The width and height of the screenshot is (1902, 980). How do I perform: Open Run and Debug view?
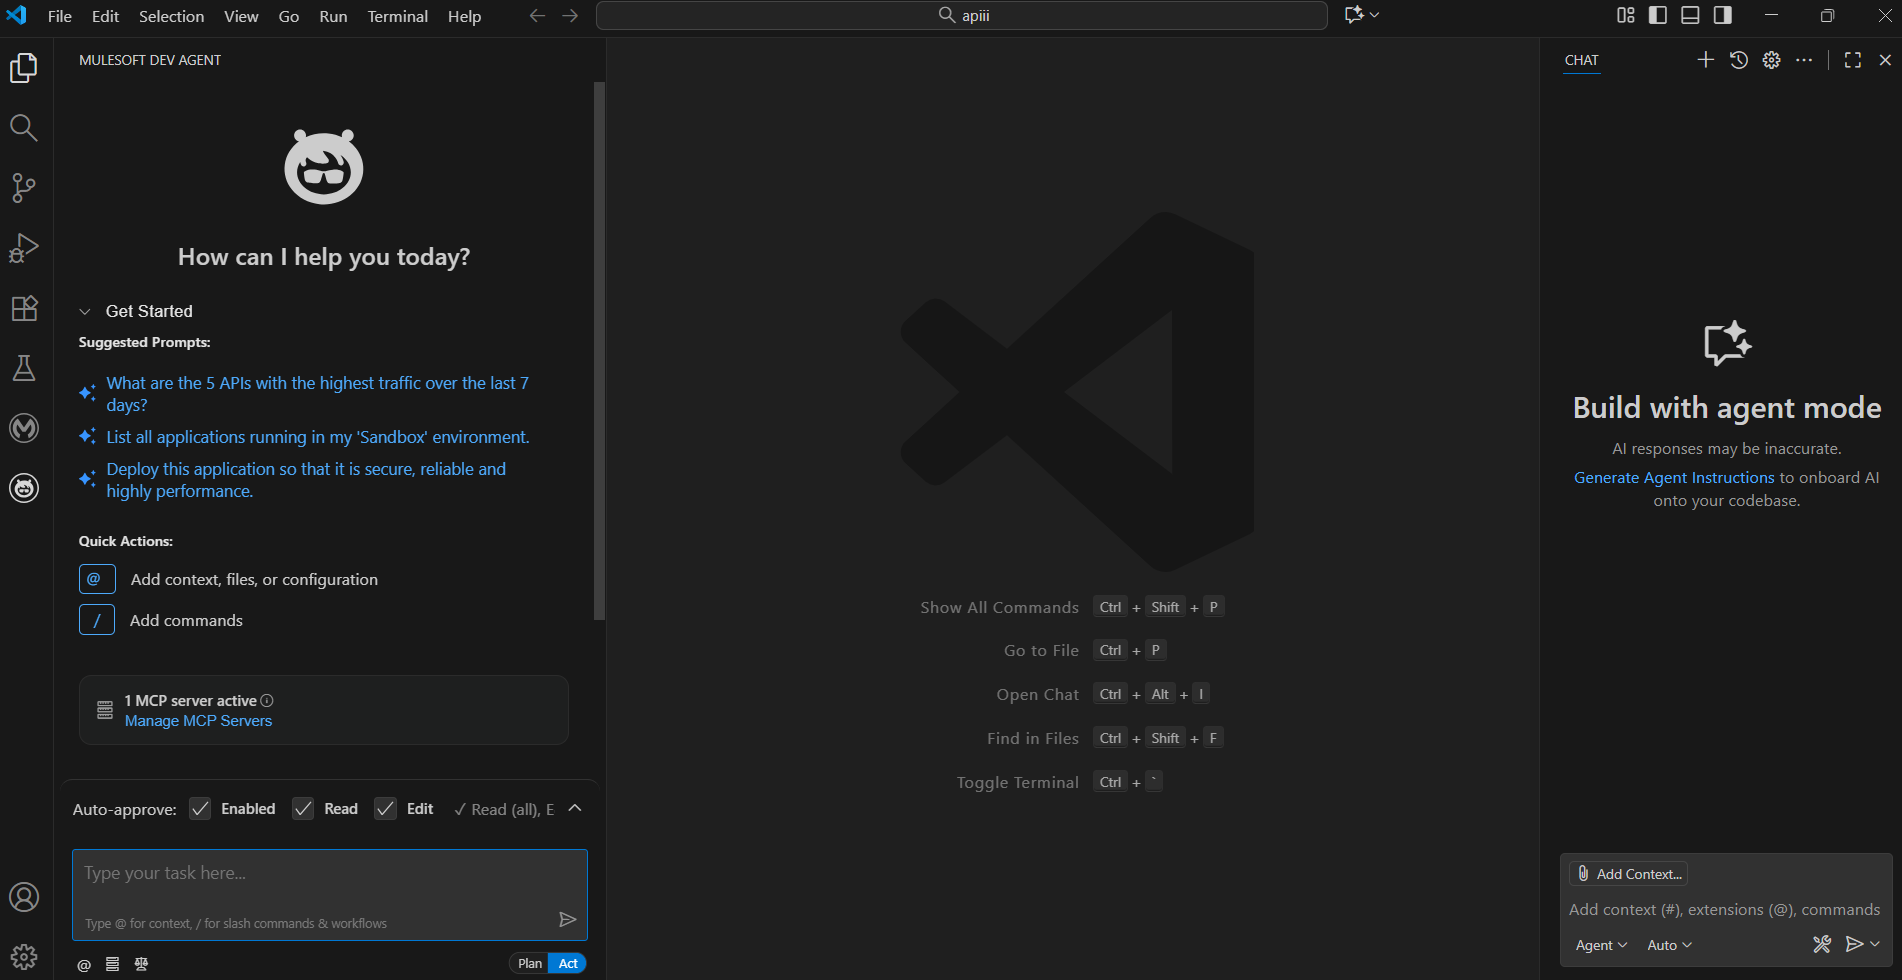point(24,248)
